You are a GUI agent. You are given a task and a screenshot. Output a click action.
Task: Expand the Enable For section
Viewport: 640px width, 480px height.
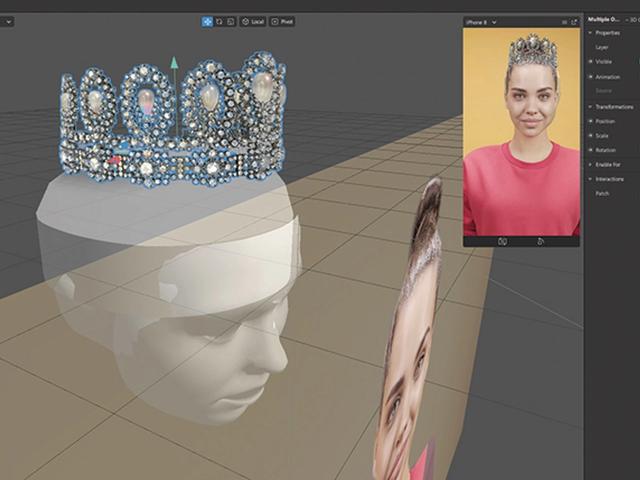pyautogui.click(x=590, y=164)
